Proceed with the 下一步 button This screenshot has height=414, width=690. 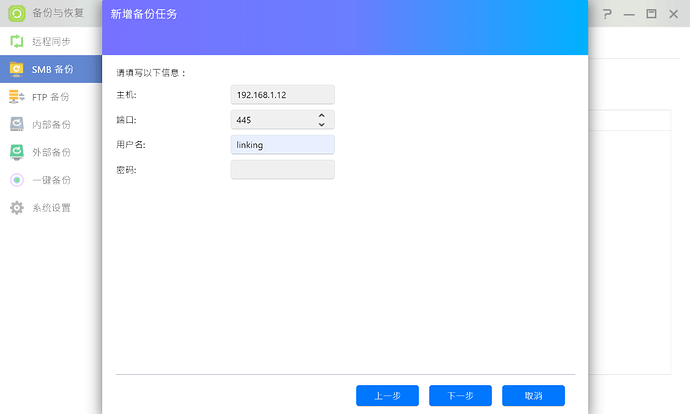click(460, 396)
